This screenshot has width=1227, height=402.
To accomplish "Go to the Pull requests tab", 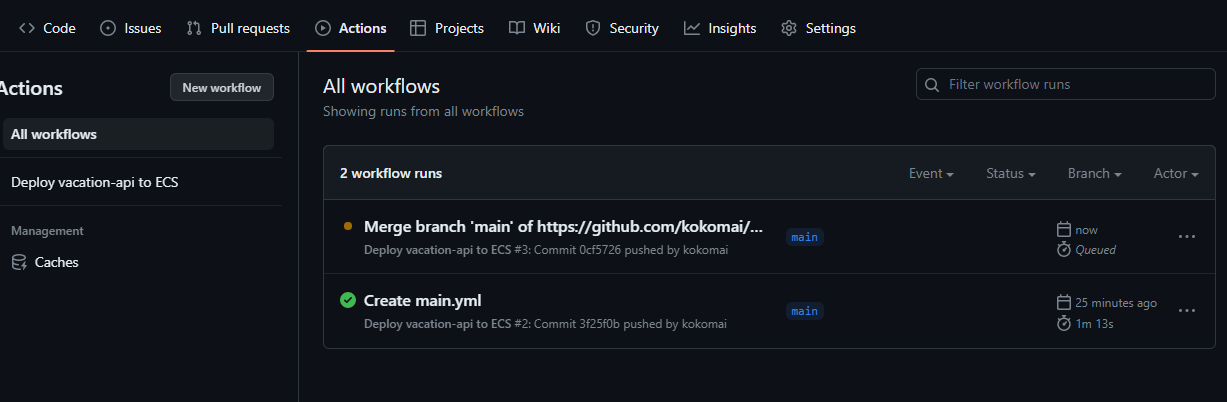I will (238, 28).
